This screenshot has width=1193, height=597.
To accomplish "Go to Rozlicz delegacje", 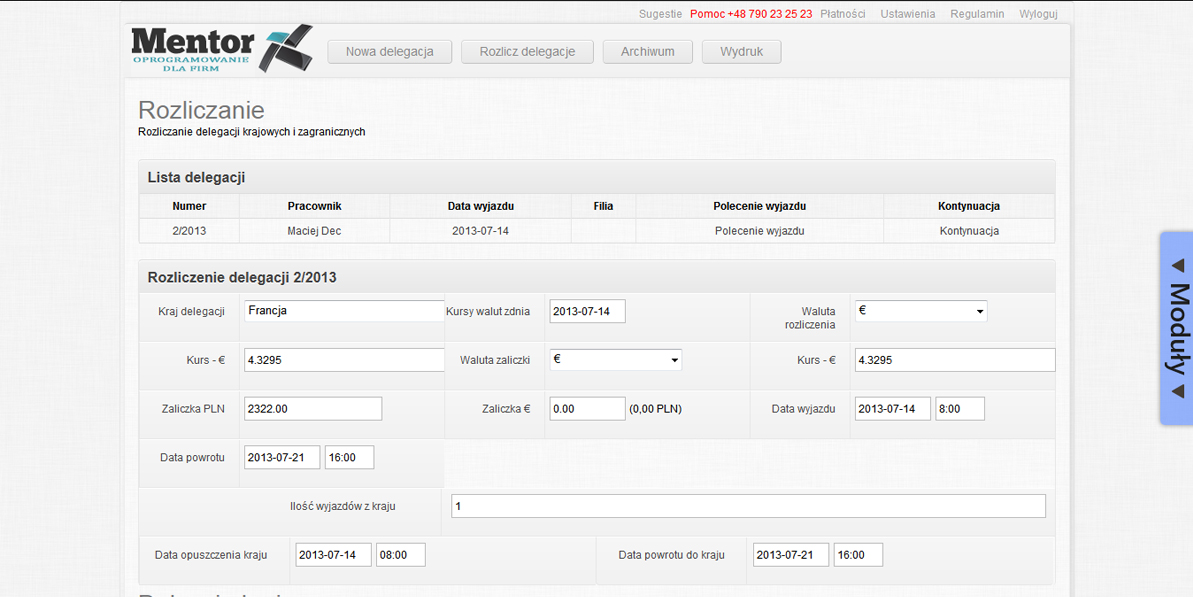I will 527,52.
